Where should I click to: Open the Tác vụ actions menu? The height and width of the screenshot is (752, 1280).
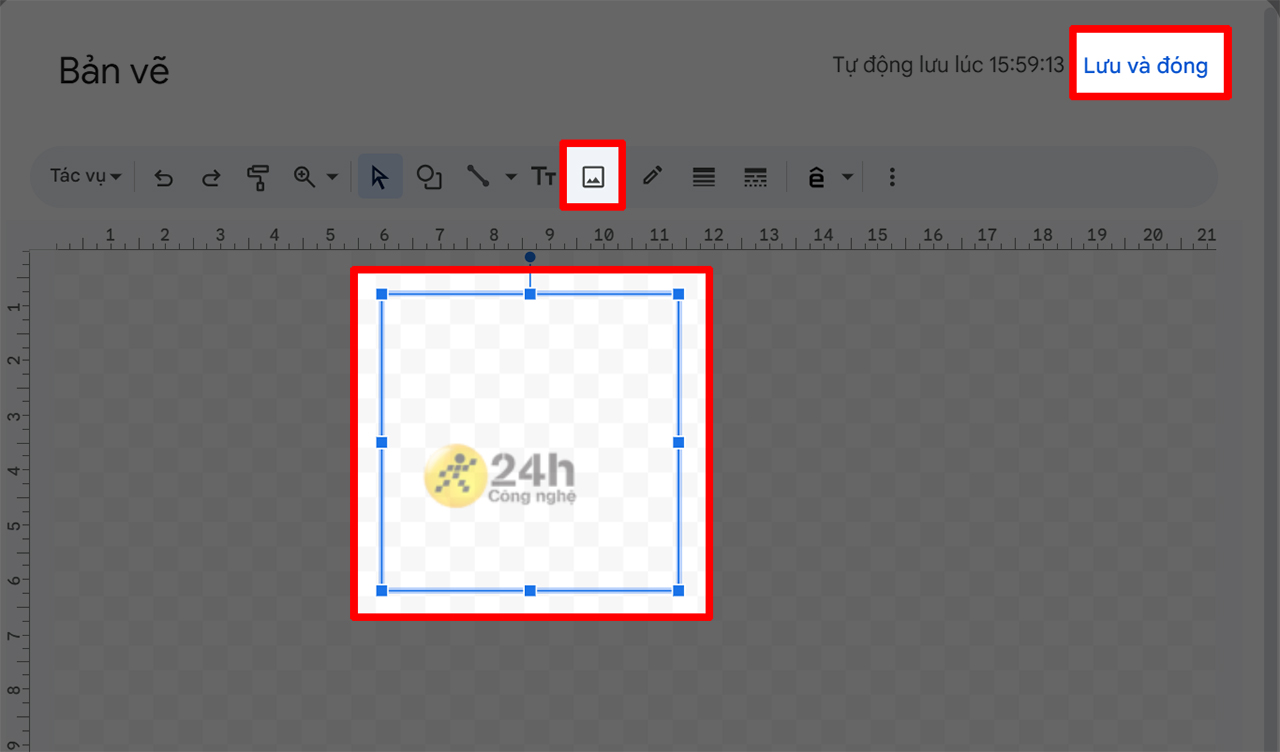click(86, 176)
